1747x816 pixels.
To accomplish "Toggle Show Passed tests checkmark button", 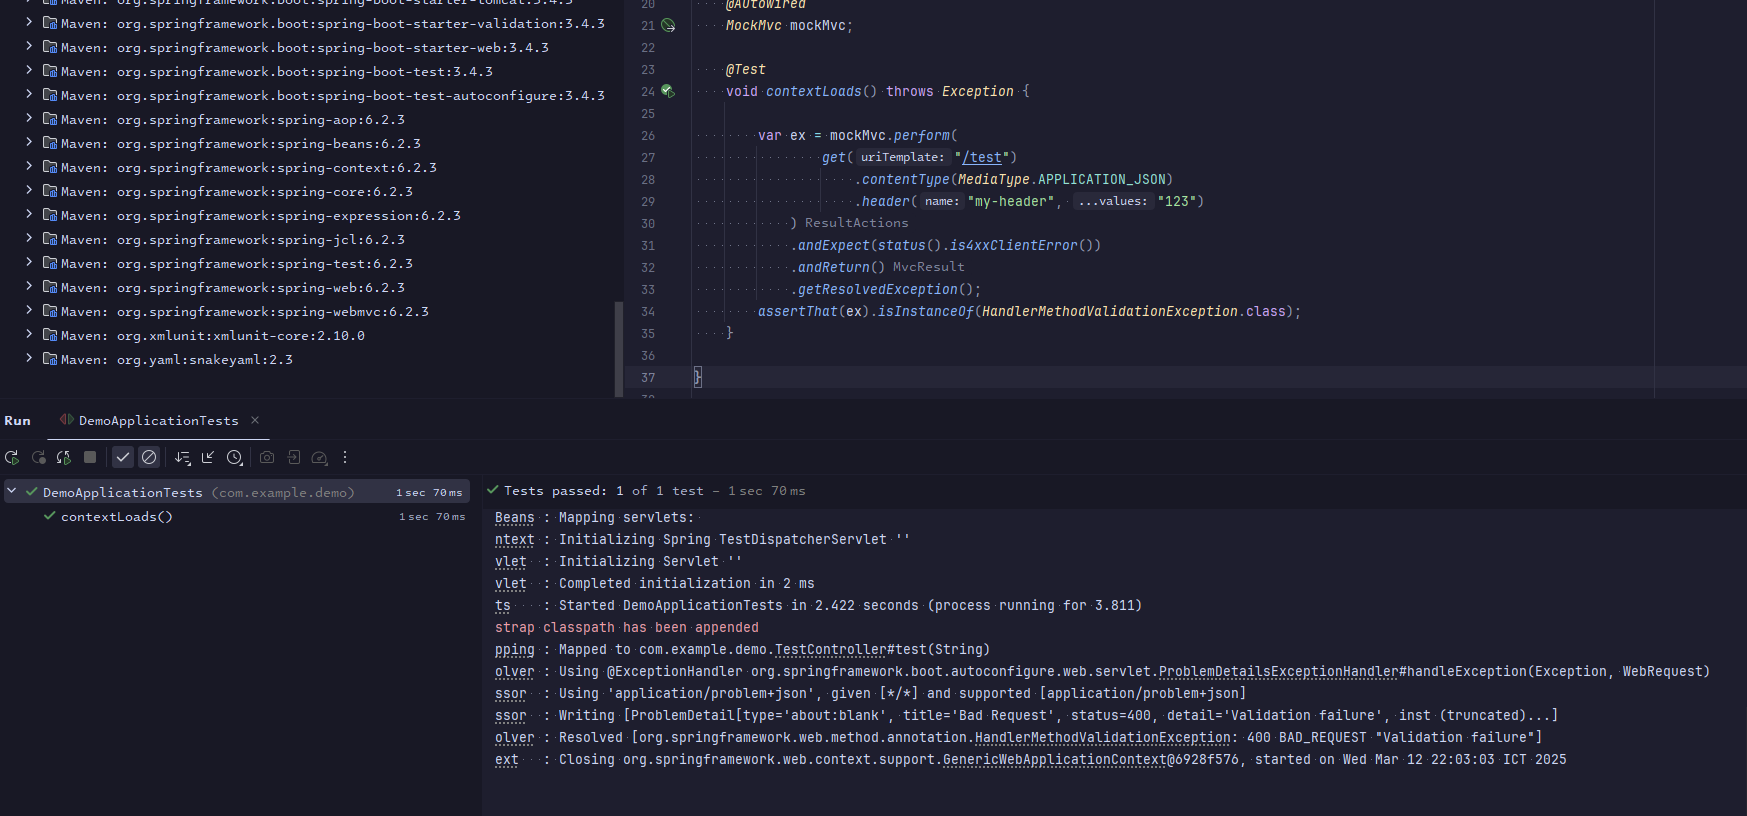I will coord(123,457).
